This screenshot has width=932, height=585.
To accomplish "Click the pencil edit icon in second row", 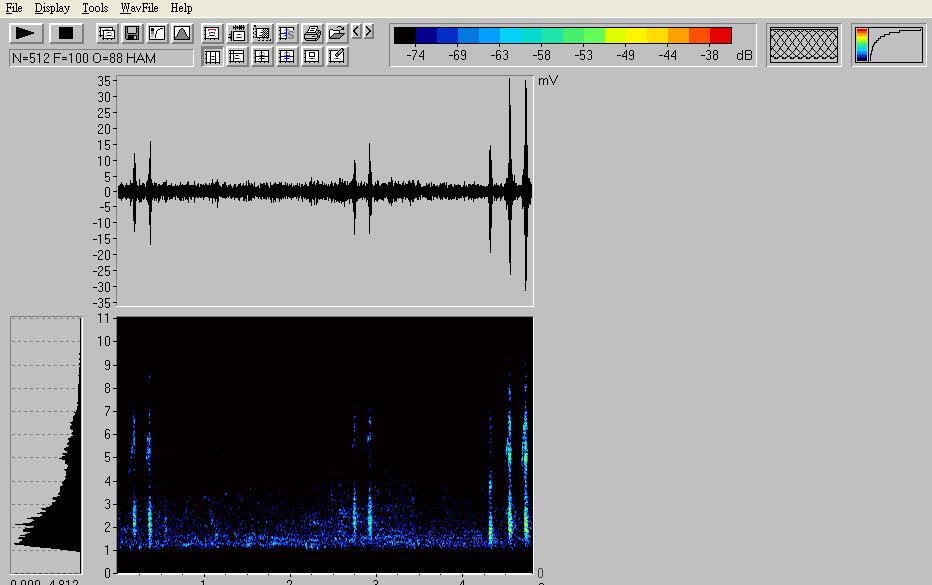I will click(x=337, y=57).
